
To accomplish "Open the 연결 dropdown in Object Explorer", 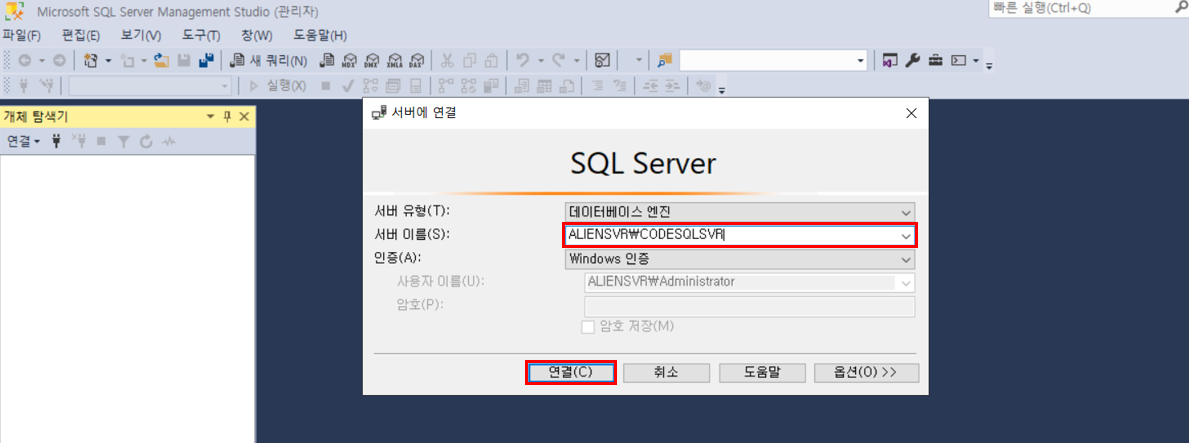I will [x=24, y=141].
